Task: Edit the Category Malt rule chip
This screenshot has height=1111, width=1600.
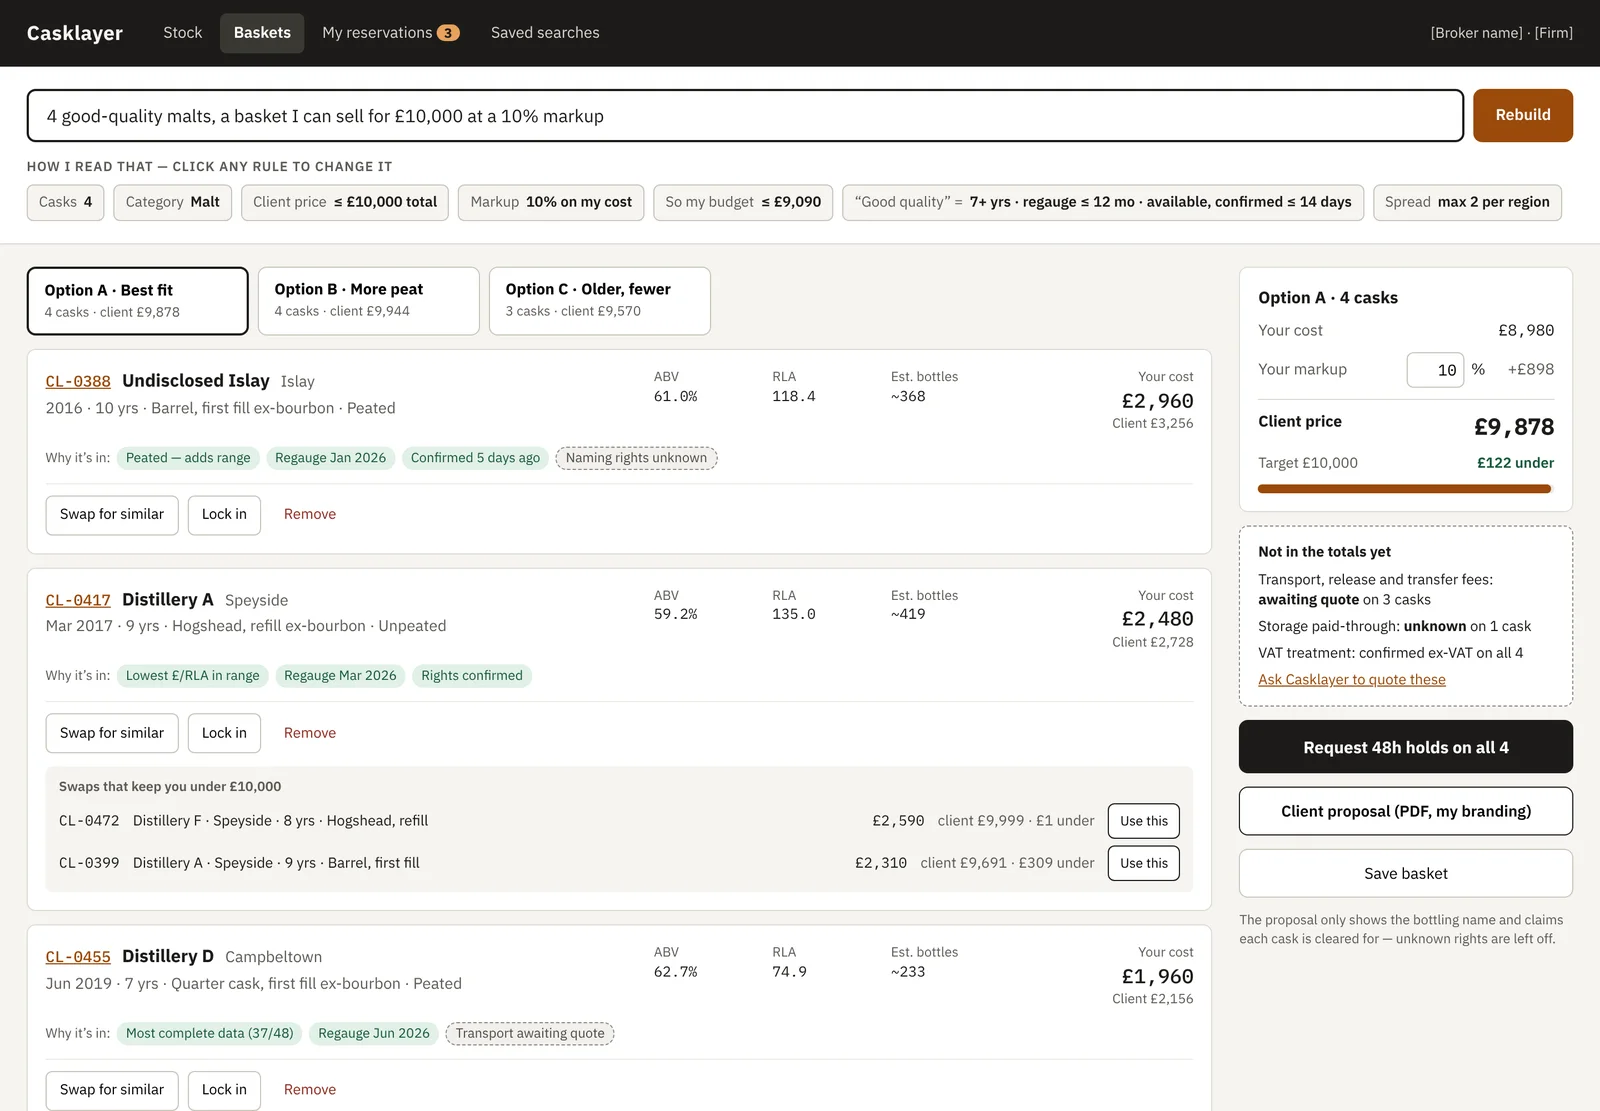Action: point(172,202)
